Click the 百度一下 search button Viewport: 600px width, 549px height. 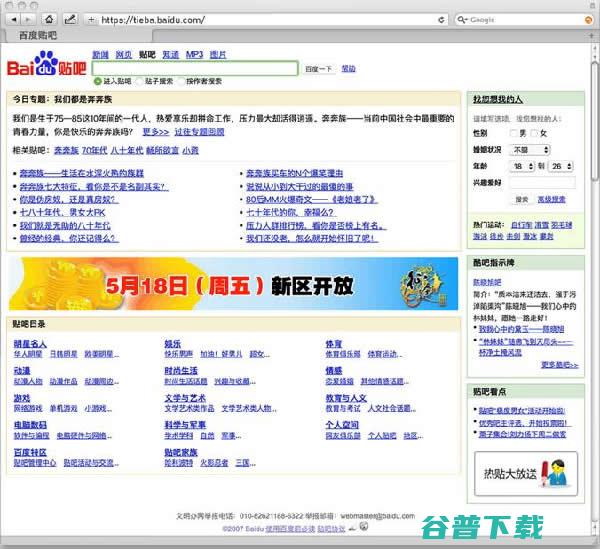point(318,69)
